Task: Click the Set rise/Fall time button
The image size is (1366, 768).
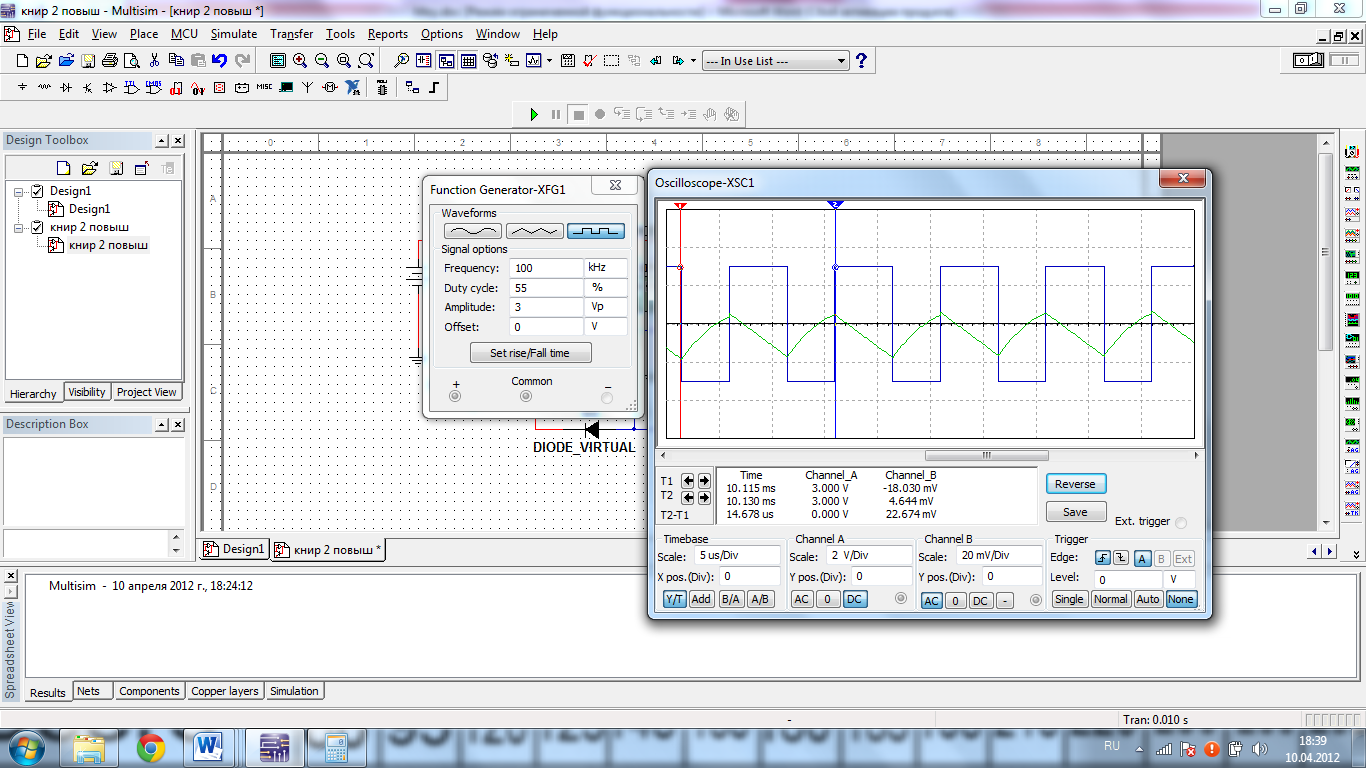Action: pyautogui.click(x=530, y=353)
